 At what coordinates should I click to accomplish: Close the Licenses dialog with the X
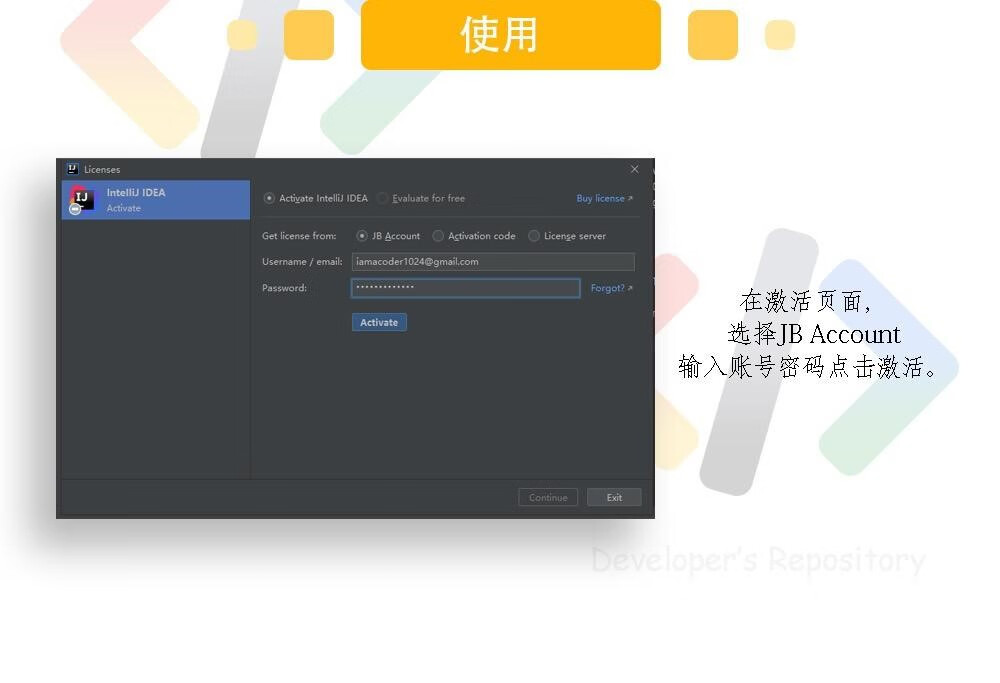click(x=634, y=169)
